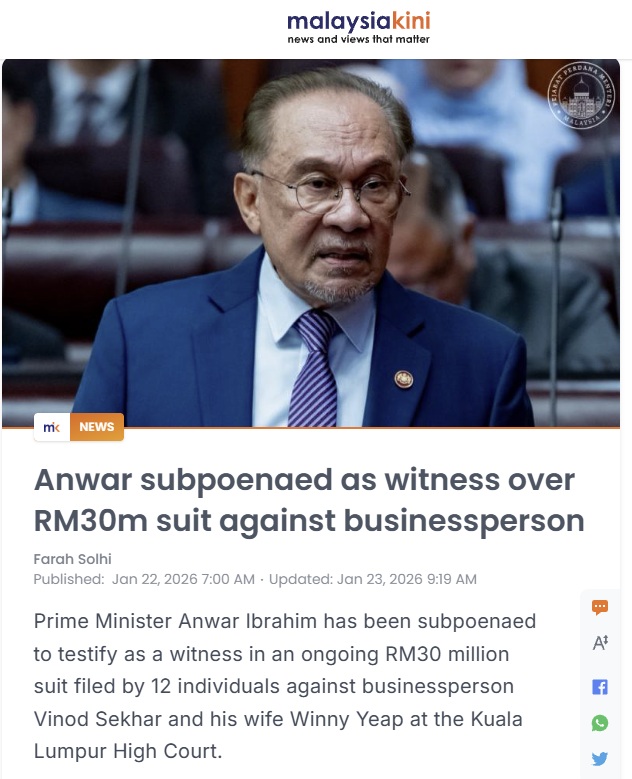This screenshot has height=779, width=632.
Task: Click the word 'Published:' label
Action: pyautogui.click(x=69, y=579)
